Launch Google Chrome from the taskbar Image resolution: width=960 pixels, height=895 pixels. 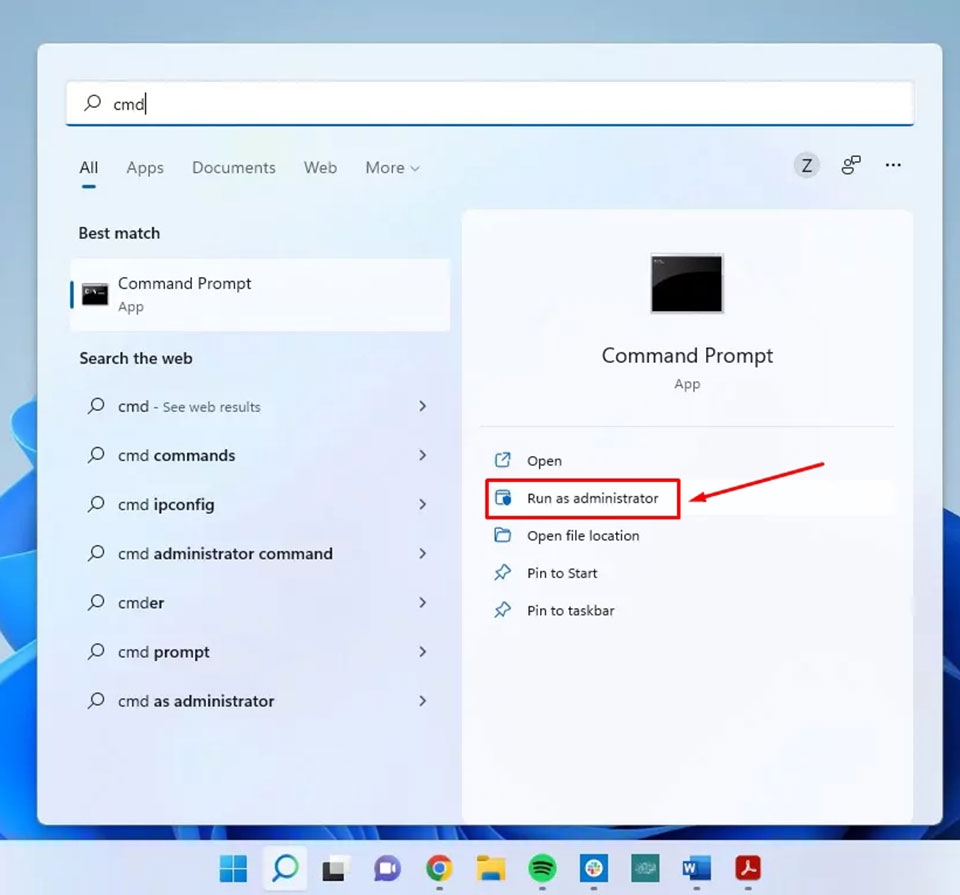point(439,868)
